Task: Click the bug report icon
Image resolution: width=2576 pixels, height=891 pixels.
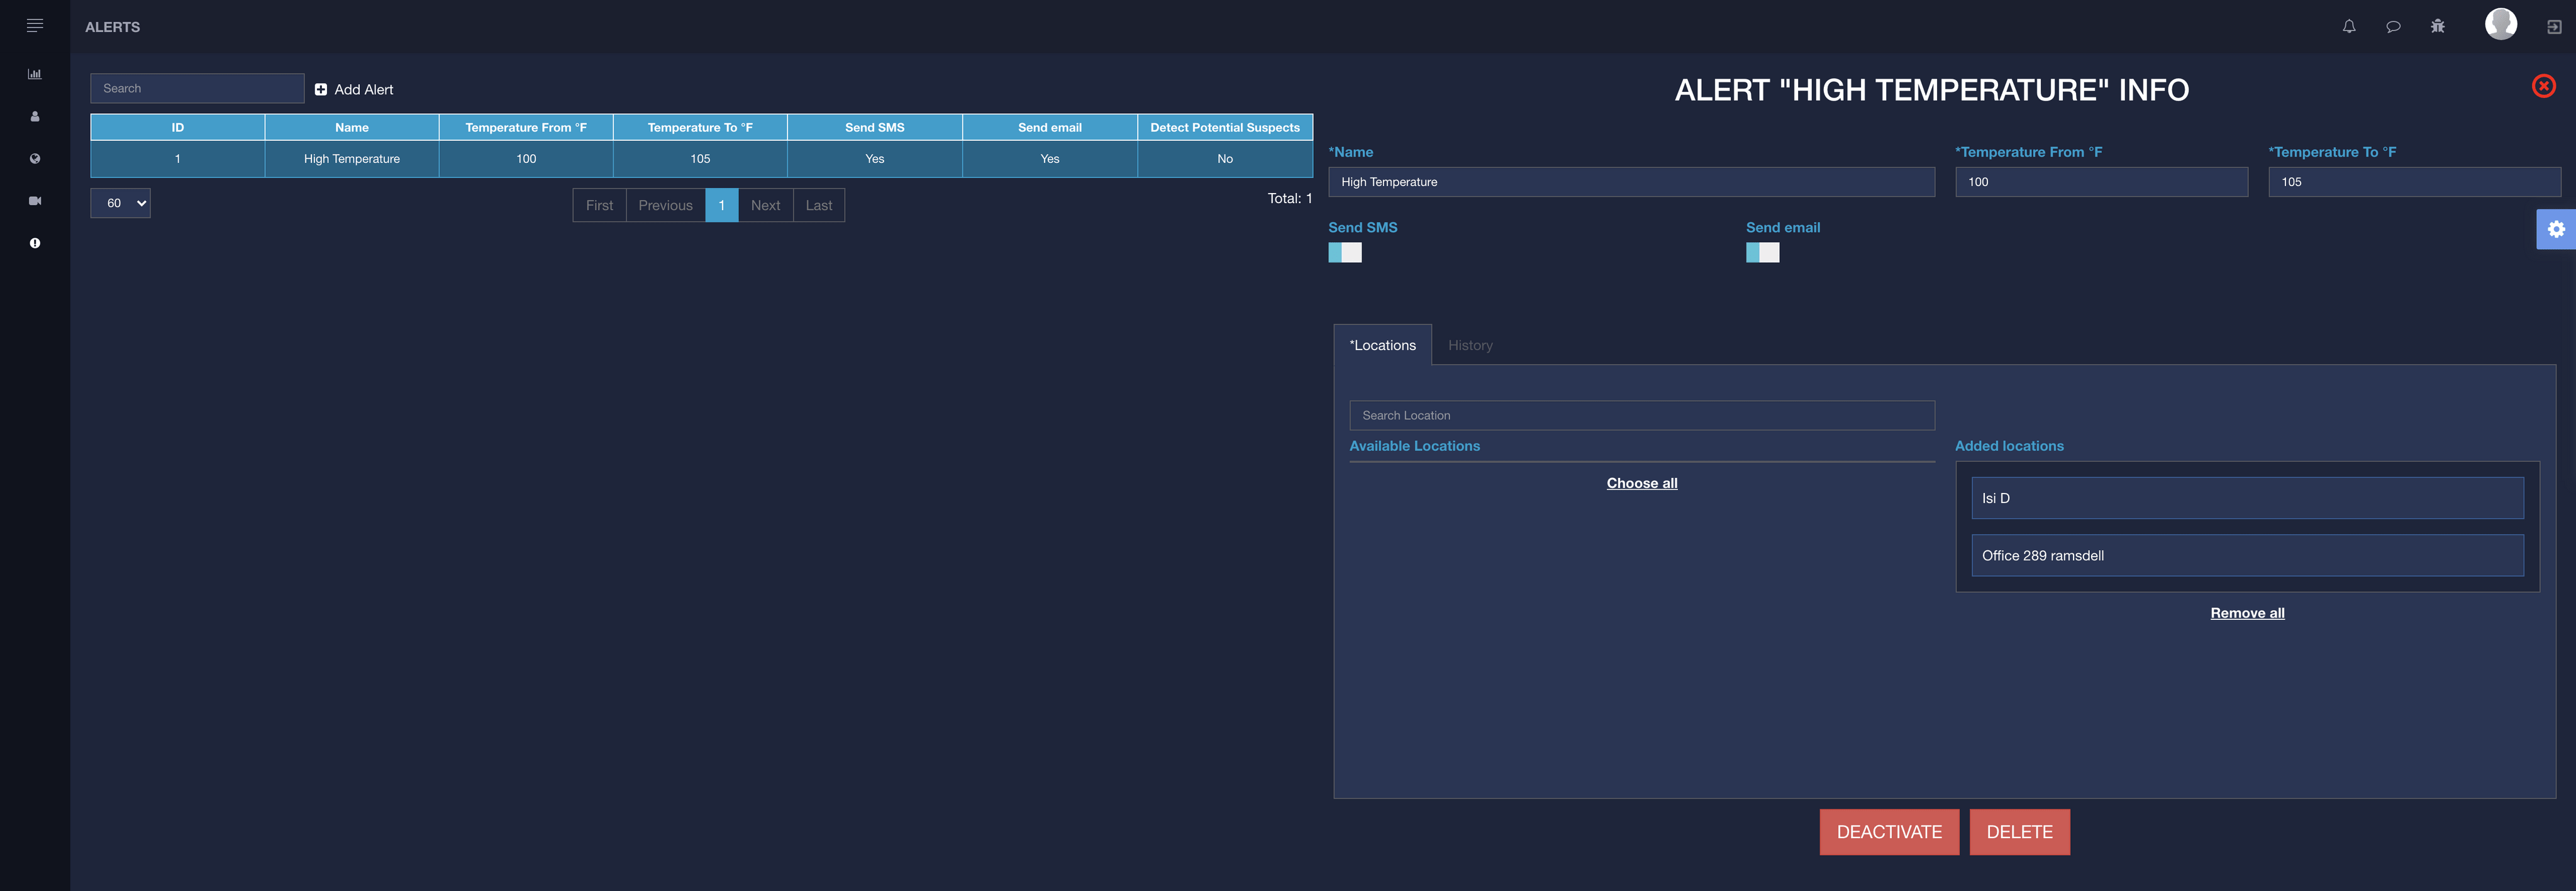Action: tap(2437, 27)
